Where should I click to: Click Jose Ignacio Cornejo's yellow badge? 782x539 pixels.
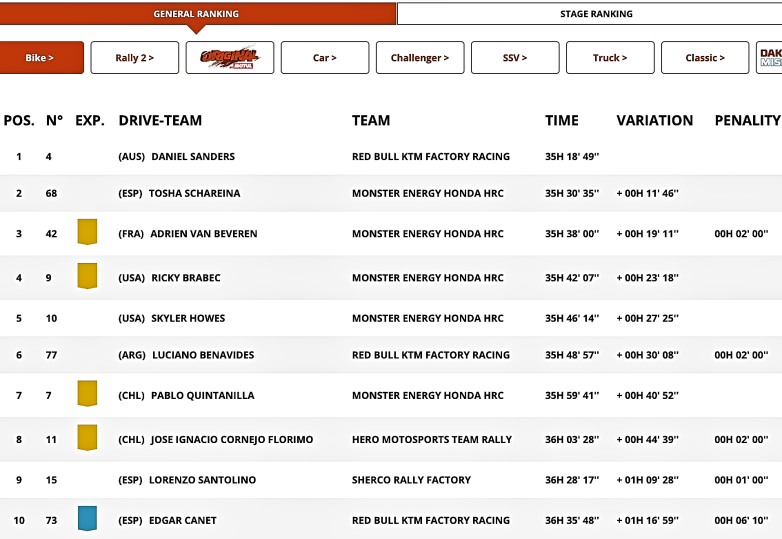[x=87, y=438]
